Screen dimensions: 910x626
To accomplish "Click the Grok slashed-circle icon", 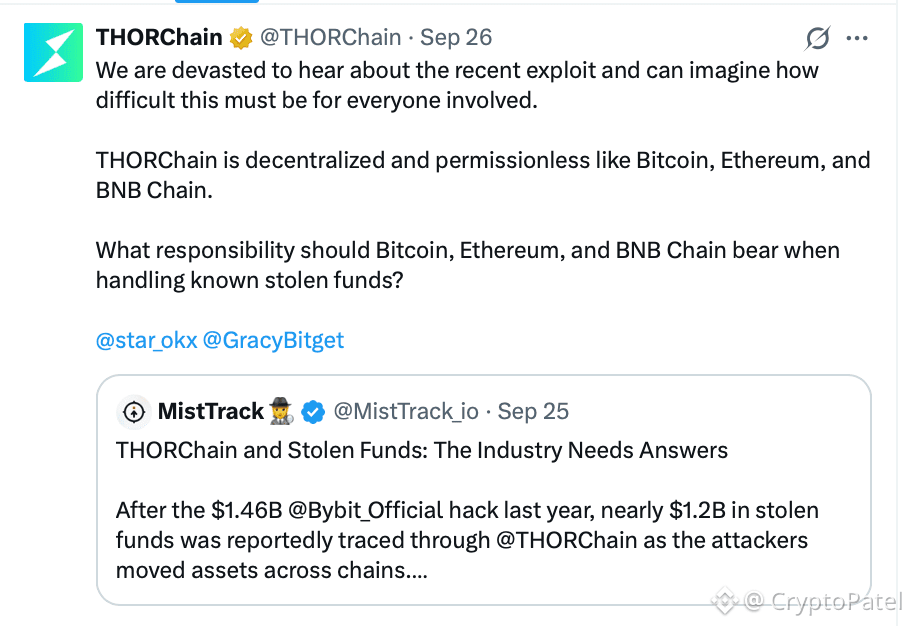I will pos(818,38).
